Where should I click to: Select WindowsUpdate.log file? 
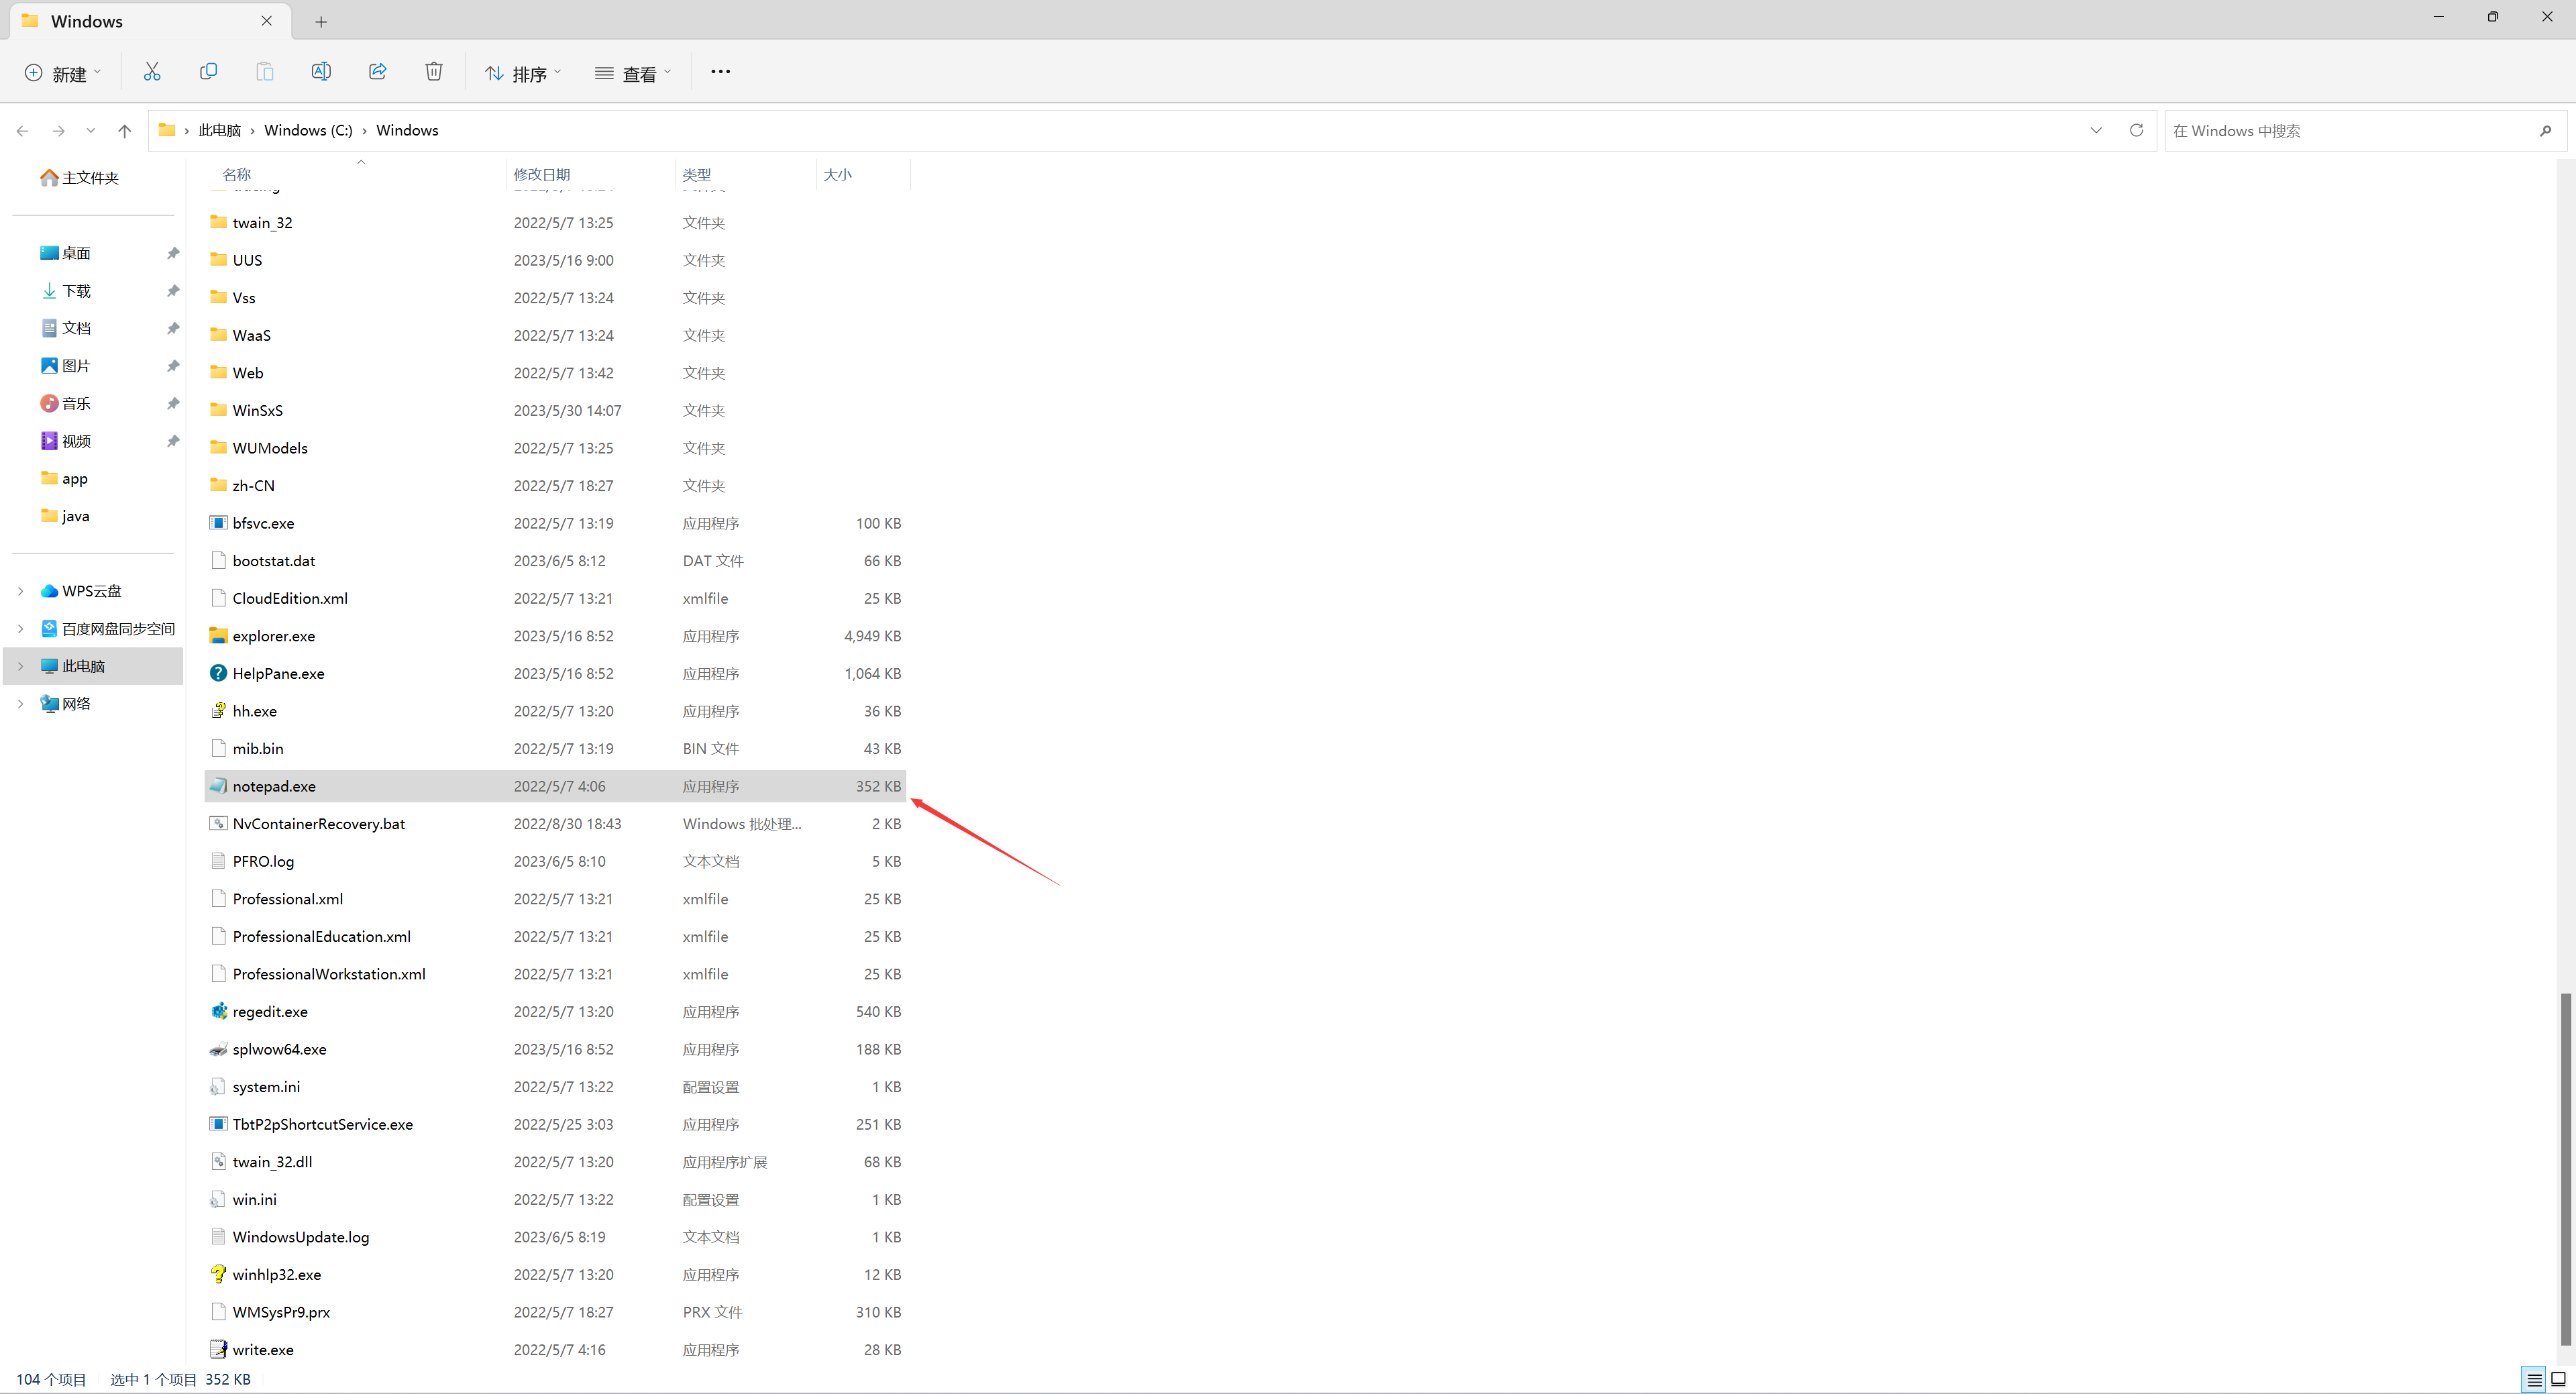555,1237
